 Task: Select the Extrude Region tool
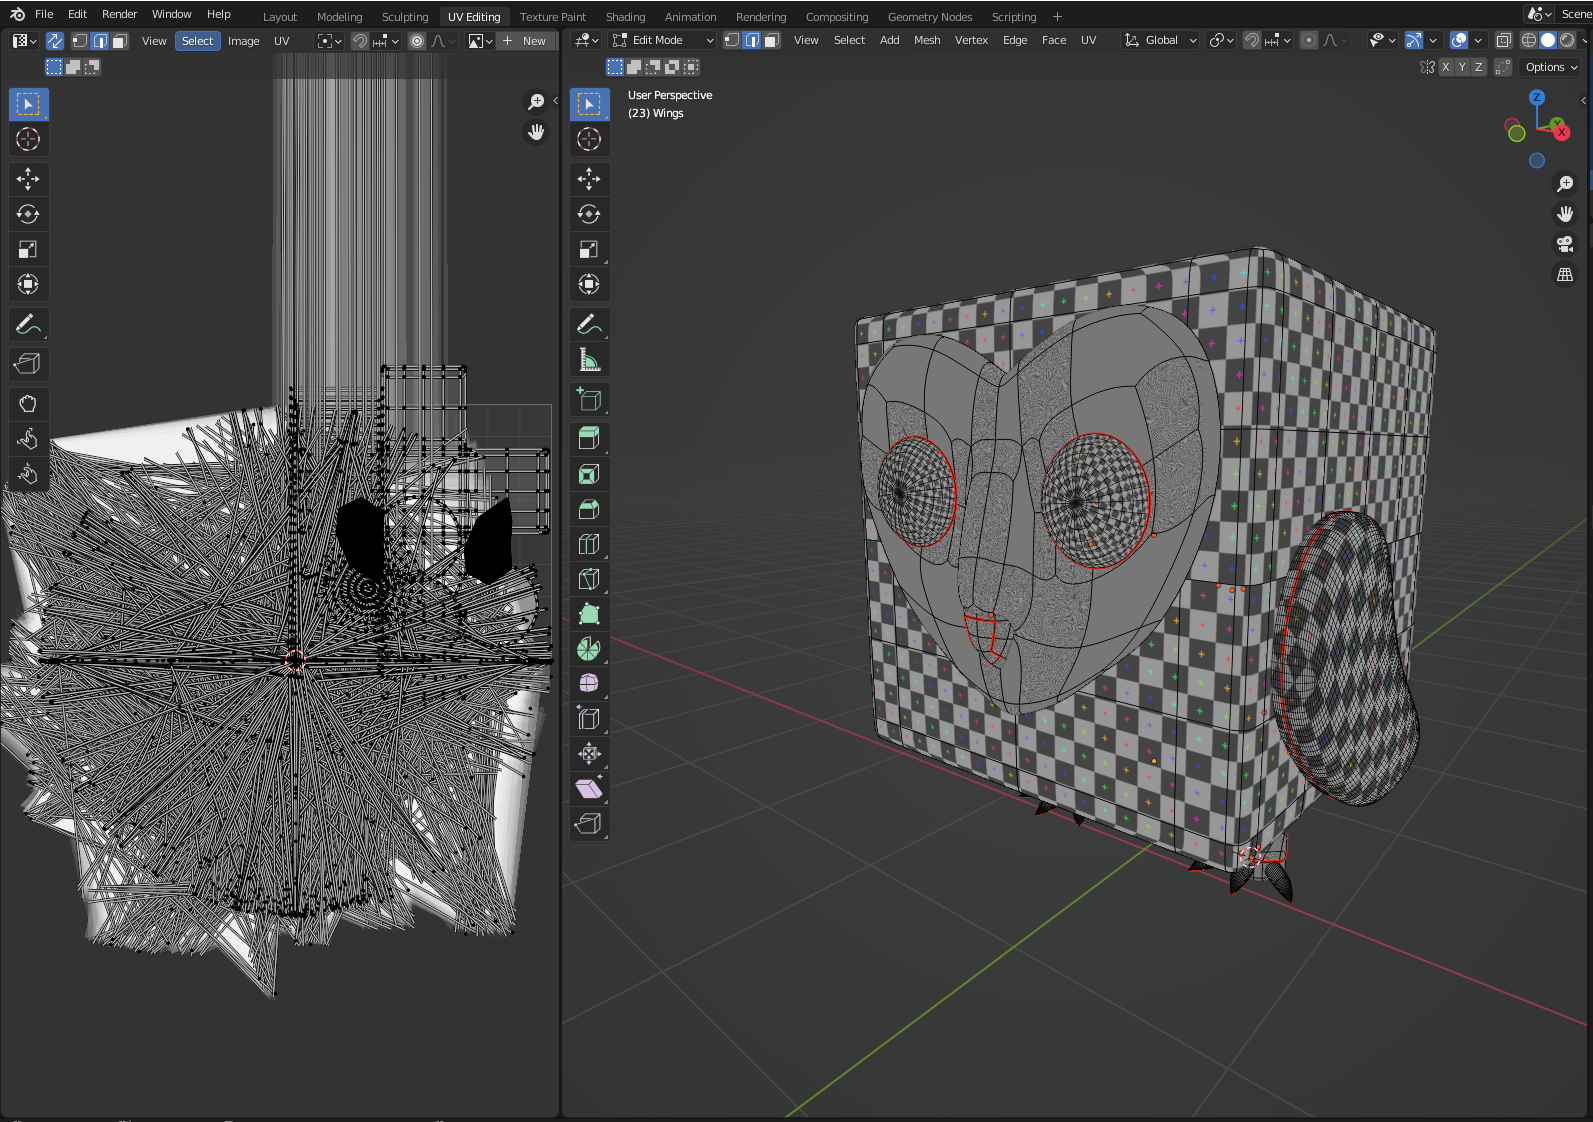(589, 439)
